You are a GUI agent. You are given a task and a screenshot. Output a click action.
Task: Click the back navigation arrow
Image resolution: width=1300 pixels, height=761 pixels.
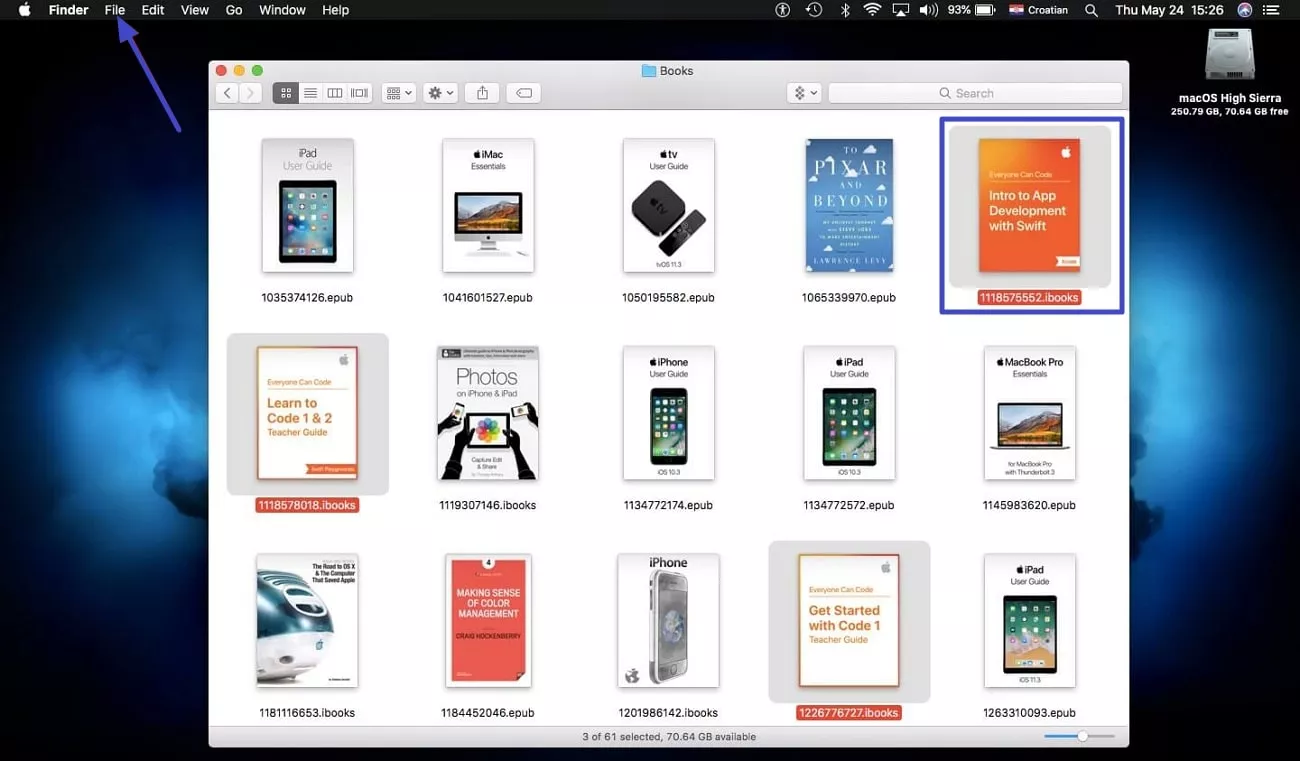[x=227, y=92]
